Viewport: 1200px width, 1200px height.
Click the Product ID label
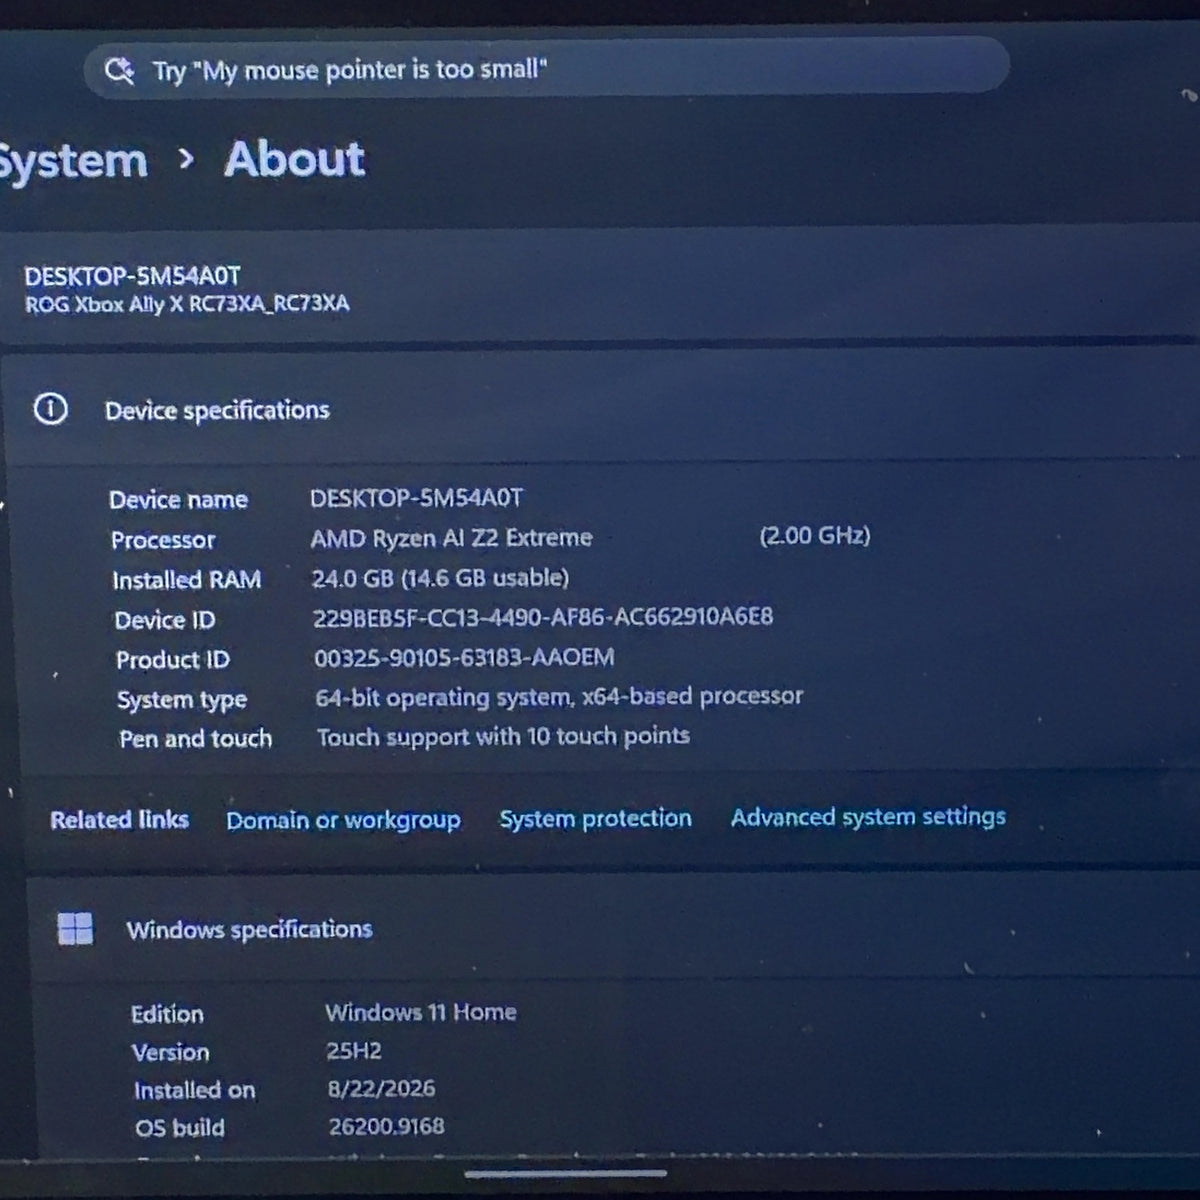172,660
